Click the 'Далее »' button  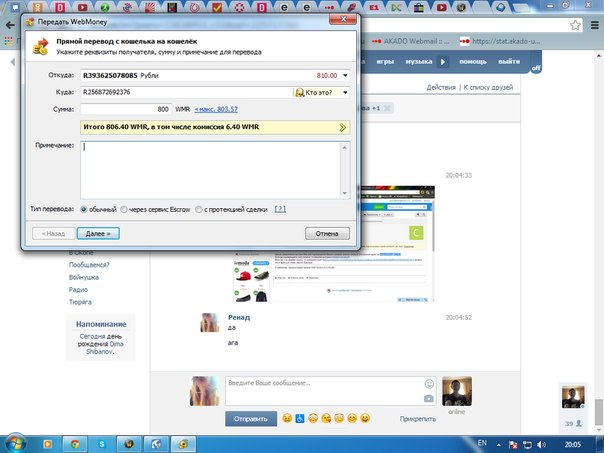tap(98, 233)
